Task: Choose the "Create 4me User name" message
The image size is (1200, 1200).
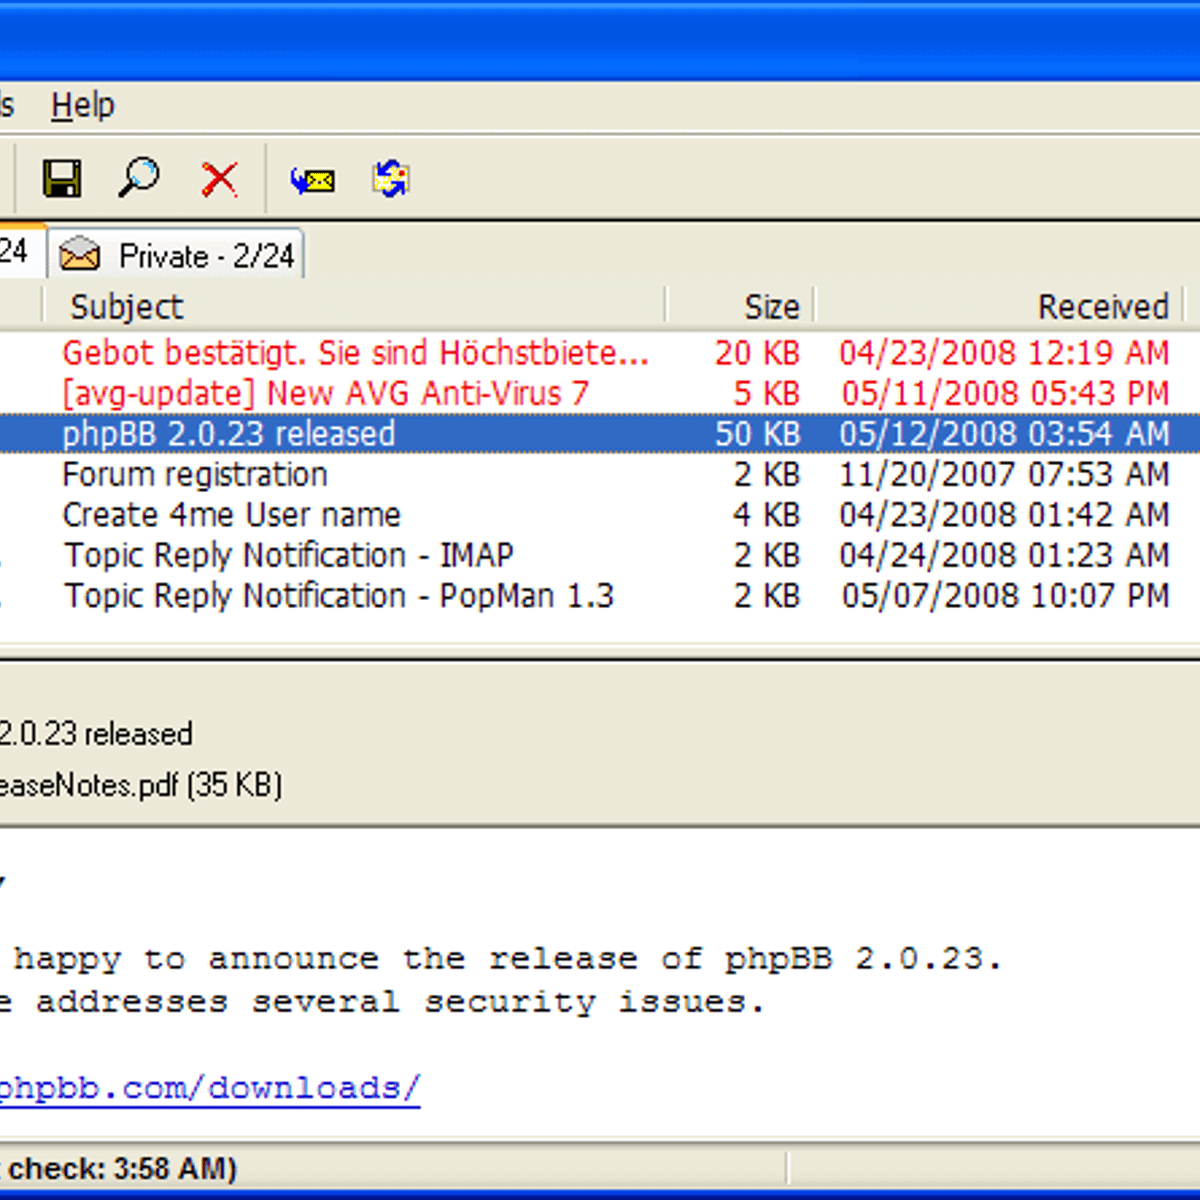Action: [x=231, y=515]
